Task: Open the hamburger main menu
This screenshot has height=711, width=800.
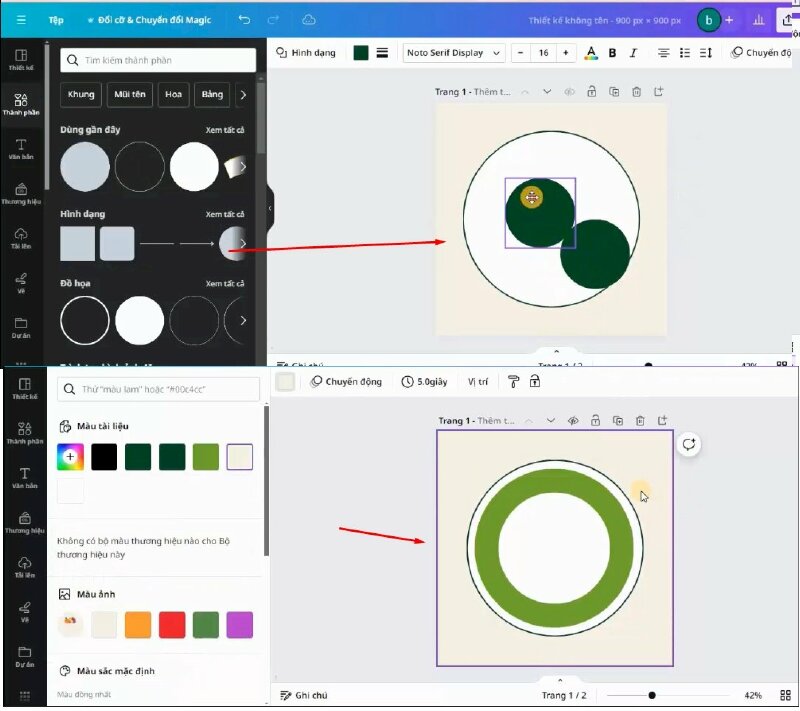Action: point(21,20)
